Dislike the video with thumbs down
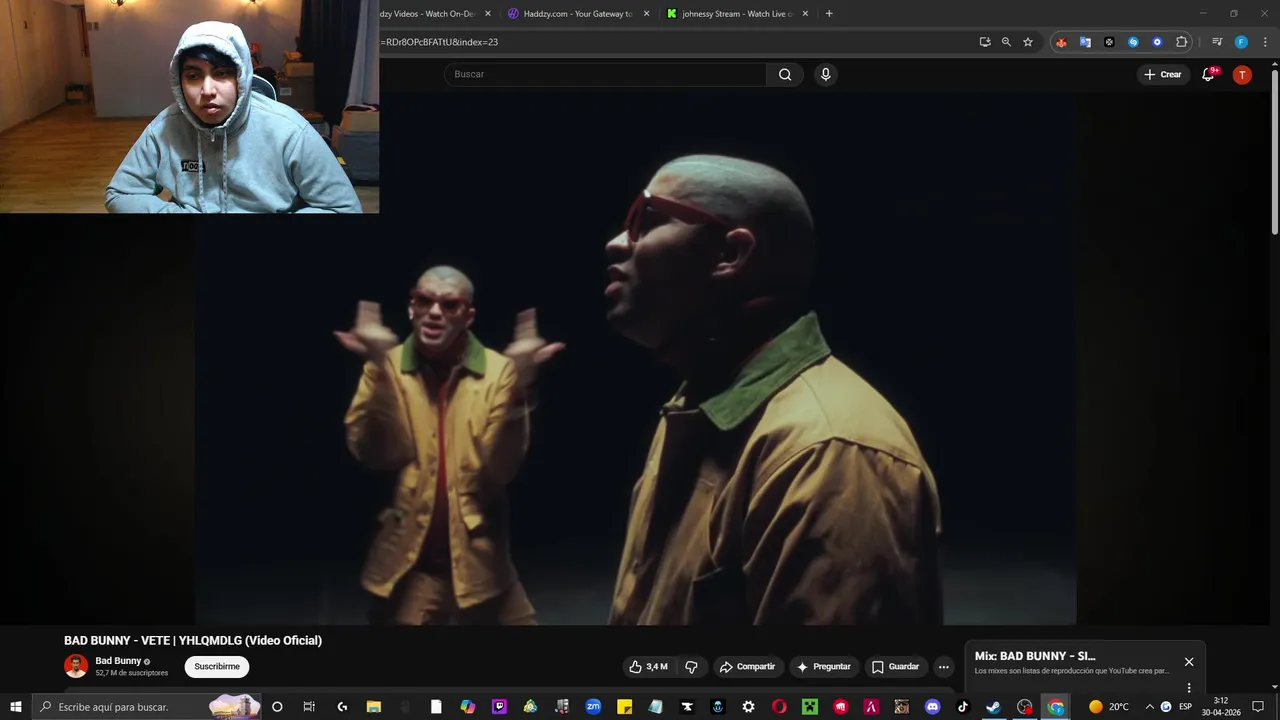Viewport: 1280px width, 720px height. point(691,667)
